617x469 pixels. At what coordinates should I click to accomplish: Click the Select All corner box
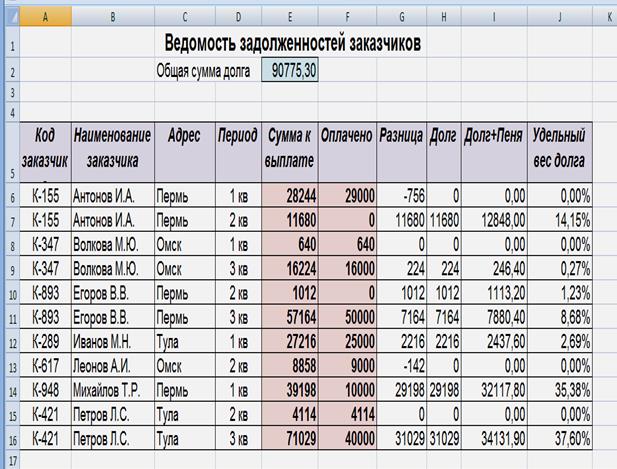(12, 17)
